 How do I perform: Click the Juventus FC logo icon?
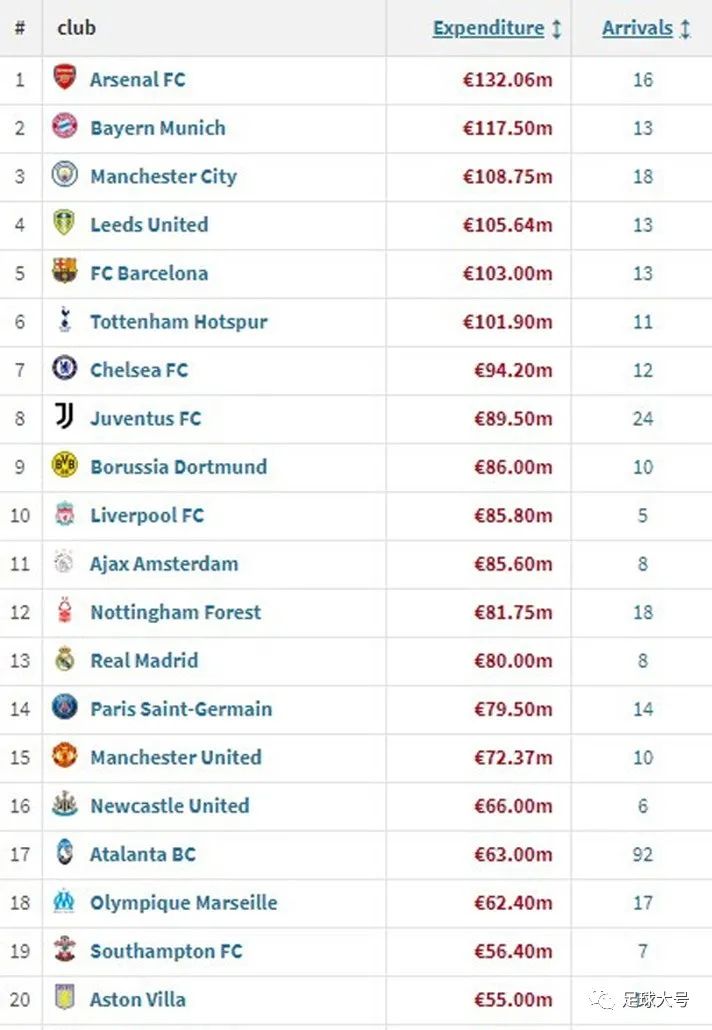tap(64, 417)
